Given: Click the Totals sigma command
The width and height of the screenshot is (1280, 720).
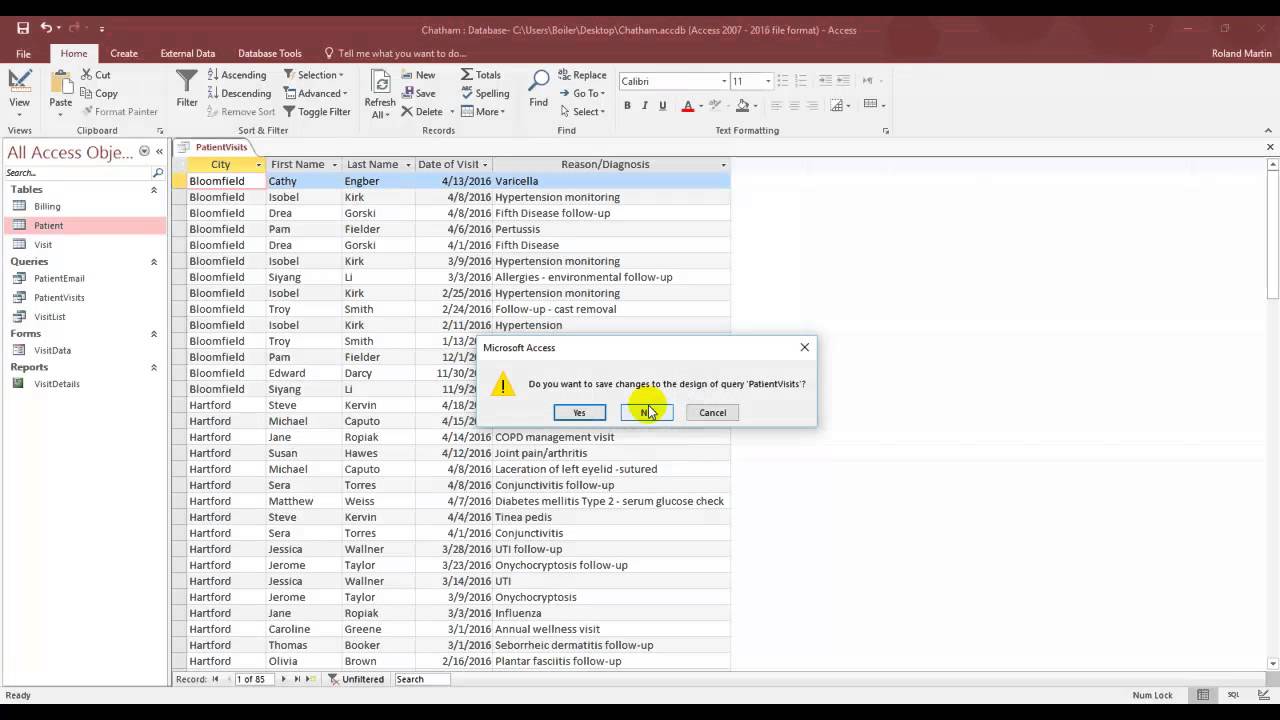Looking at the screenshot, I should (x=481, y=75).
